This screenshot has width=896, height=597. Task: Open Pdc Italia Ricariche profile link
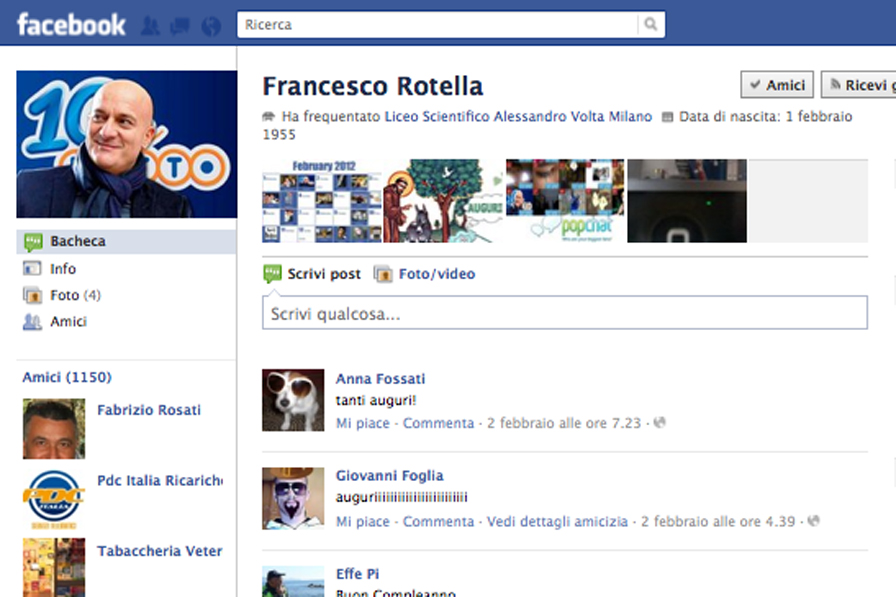[160, 480]
